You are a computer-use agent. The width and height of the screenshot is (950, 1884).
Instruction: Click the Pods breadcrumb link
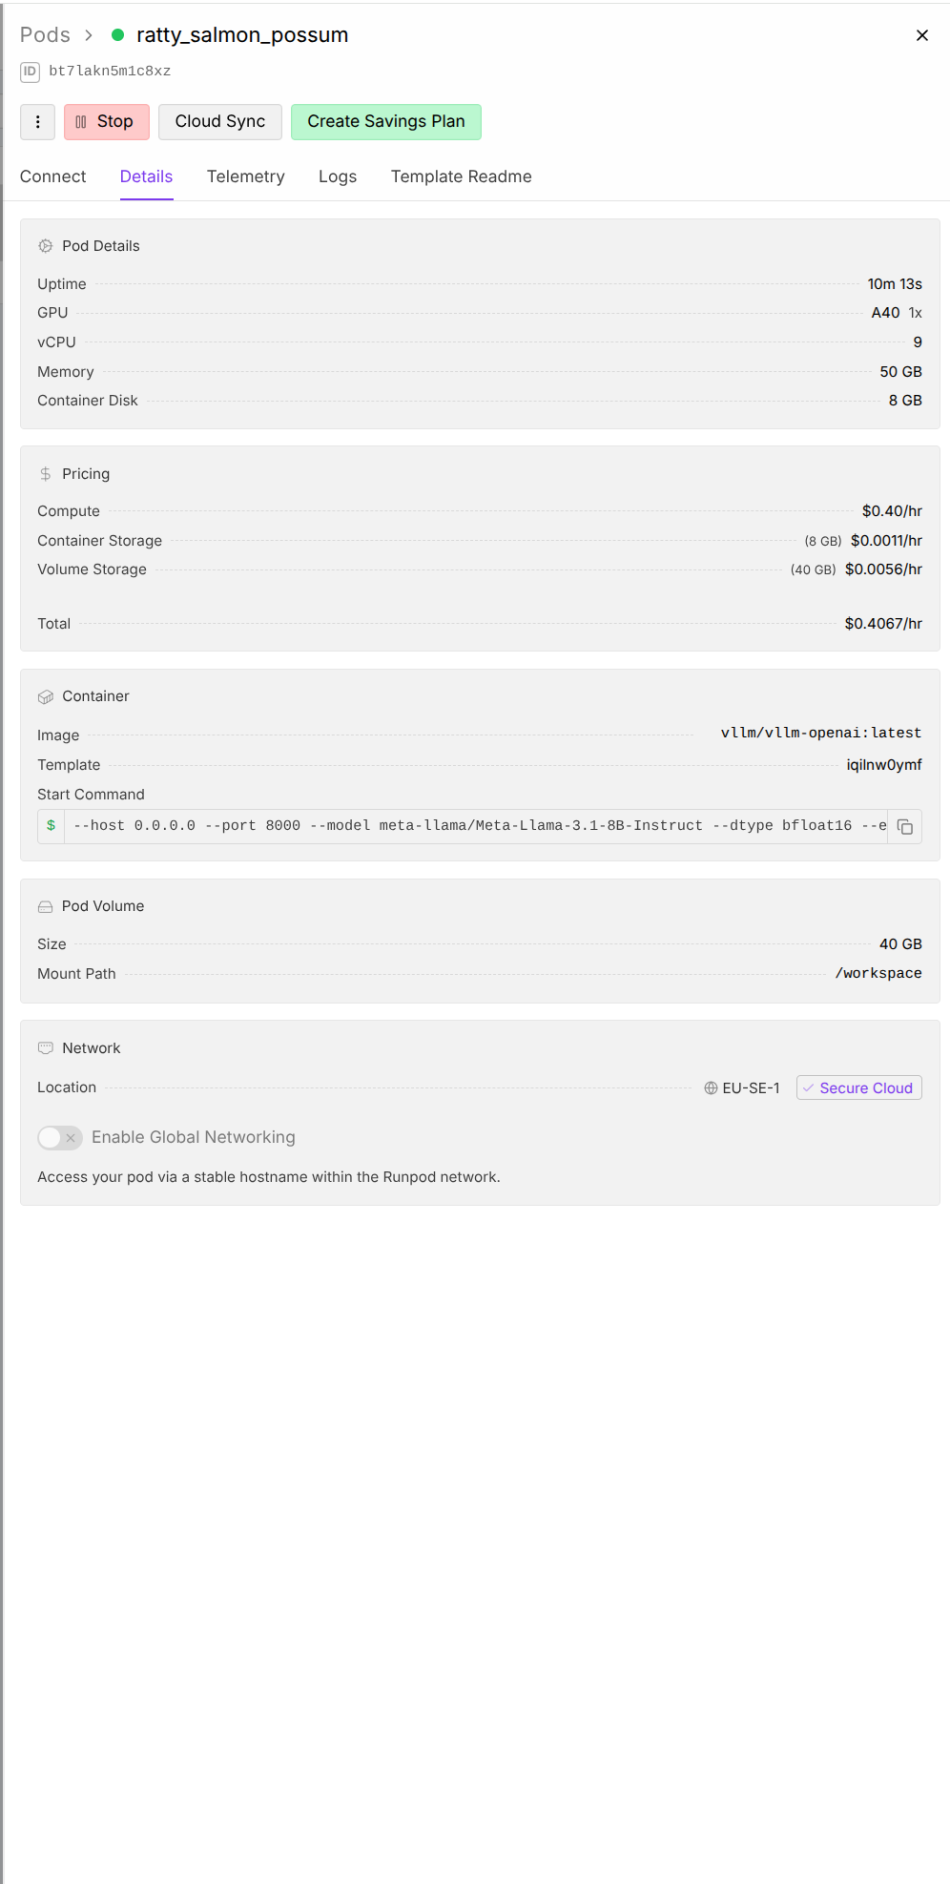(45, 35)
